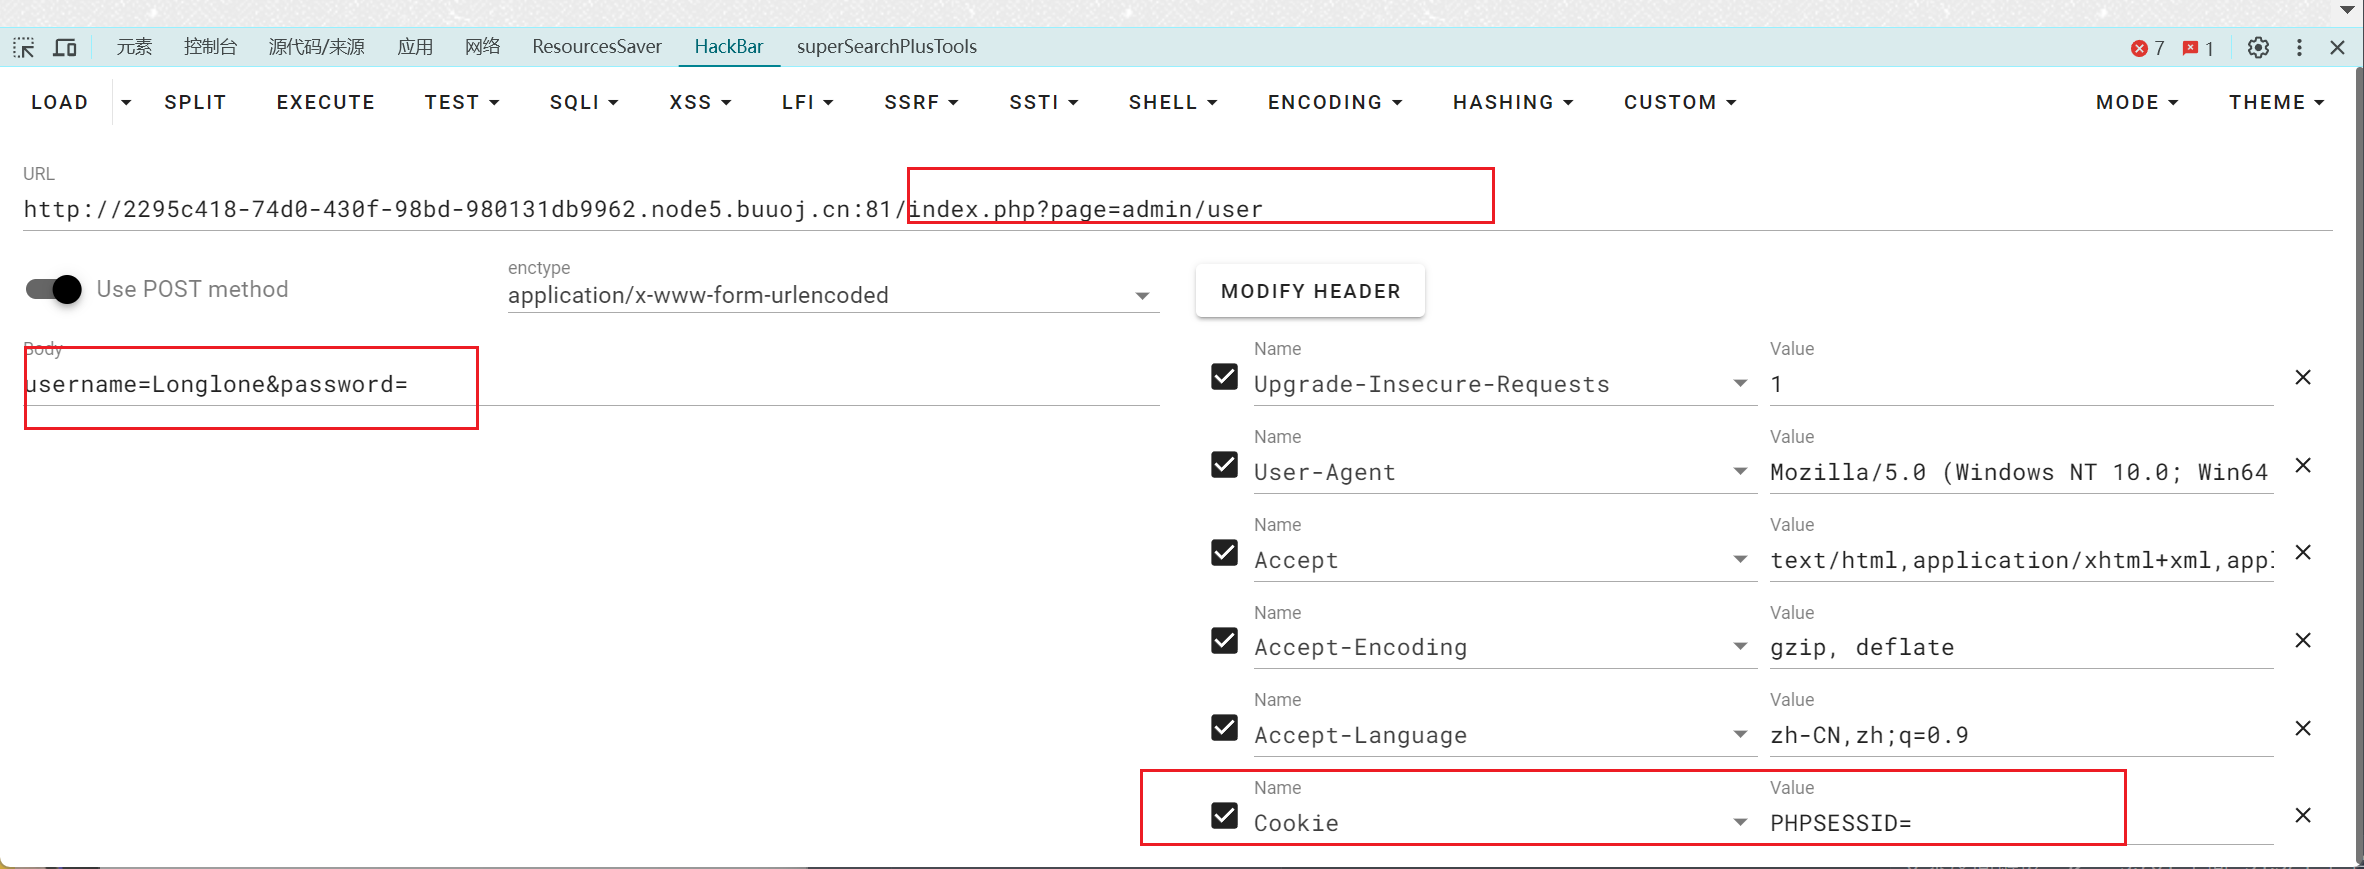The height and width of the screenshot is (869, 2364).
Task: Switch to the HackBar tab
Action: pos(728,46)
